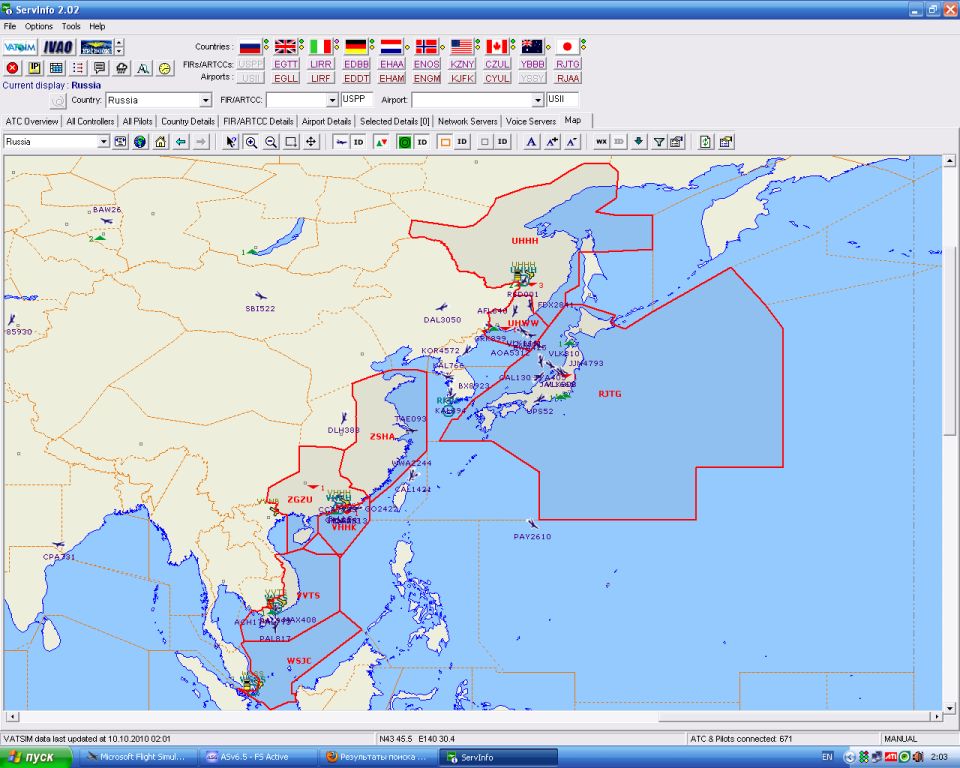Screen dimensions: 960x768
Task: Click the zoom in magnifier tool
Action: [251, 142]
